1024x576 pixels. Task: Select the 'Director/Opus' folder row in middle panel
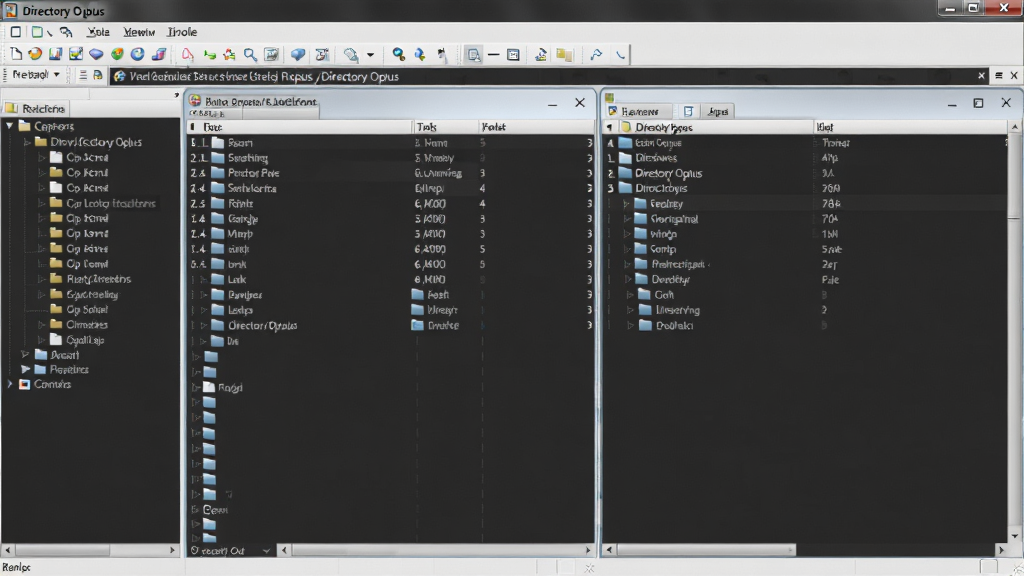point(390,325)
